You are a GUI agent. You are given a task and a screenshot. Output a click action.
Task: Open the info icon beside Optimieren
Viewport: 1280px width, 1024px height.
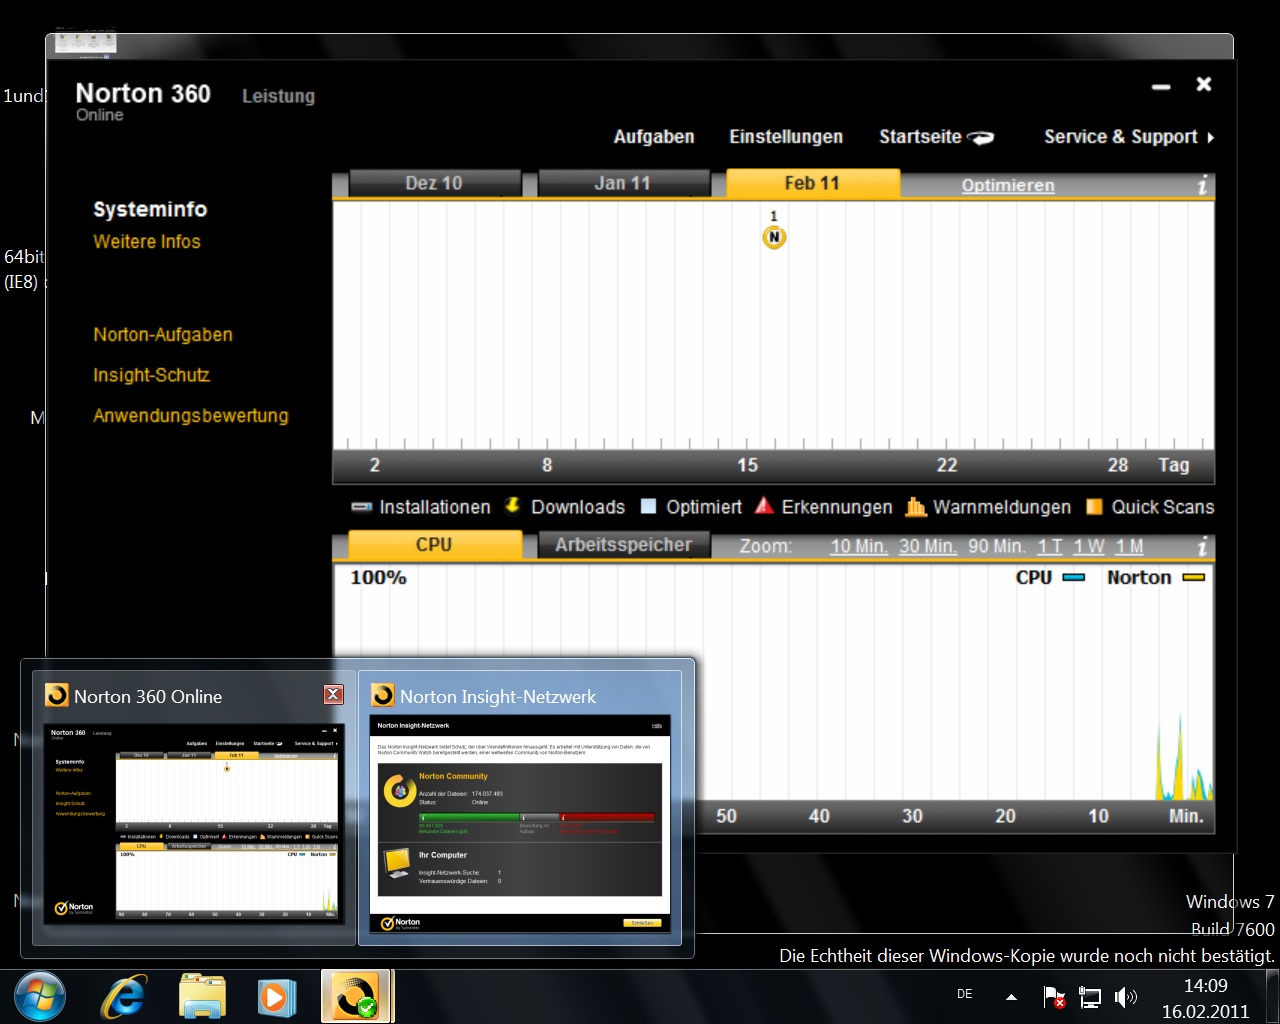1202,185
